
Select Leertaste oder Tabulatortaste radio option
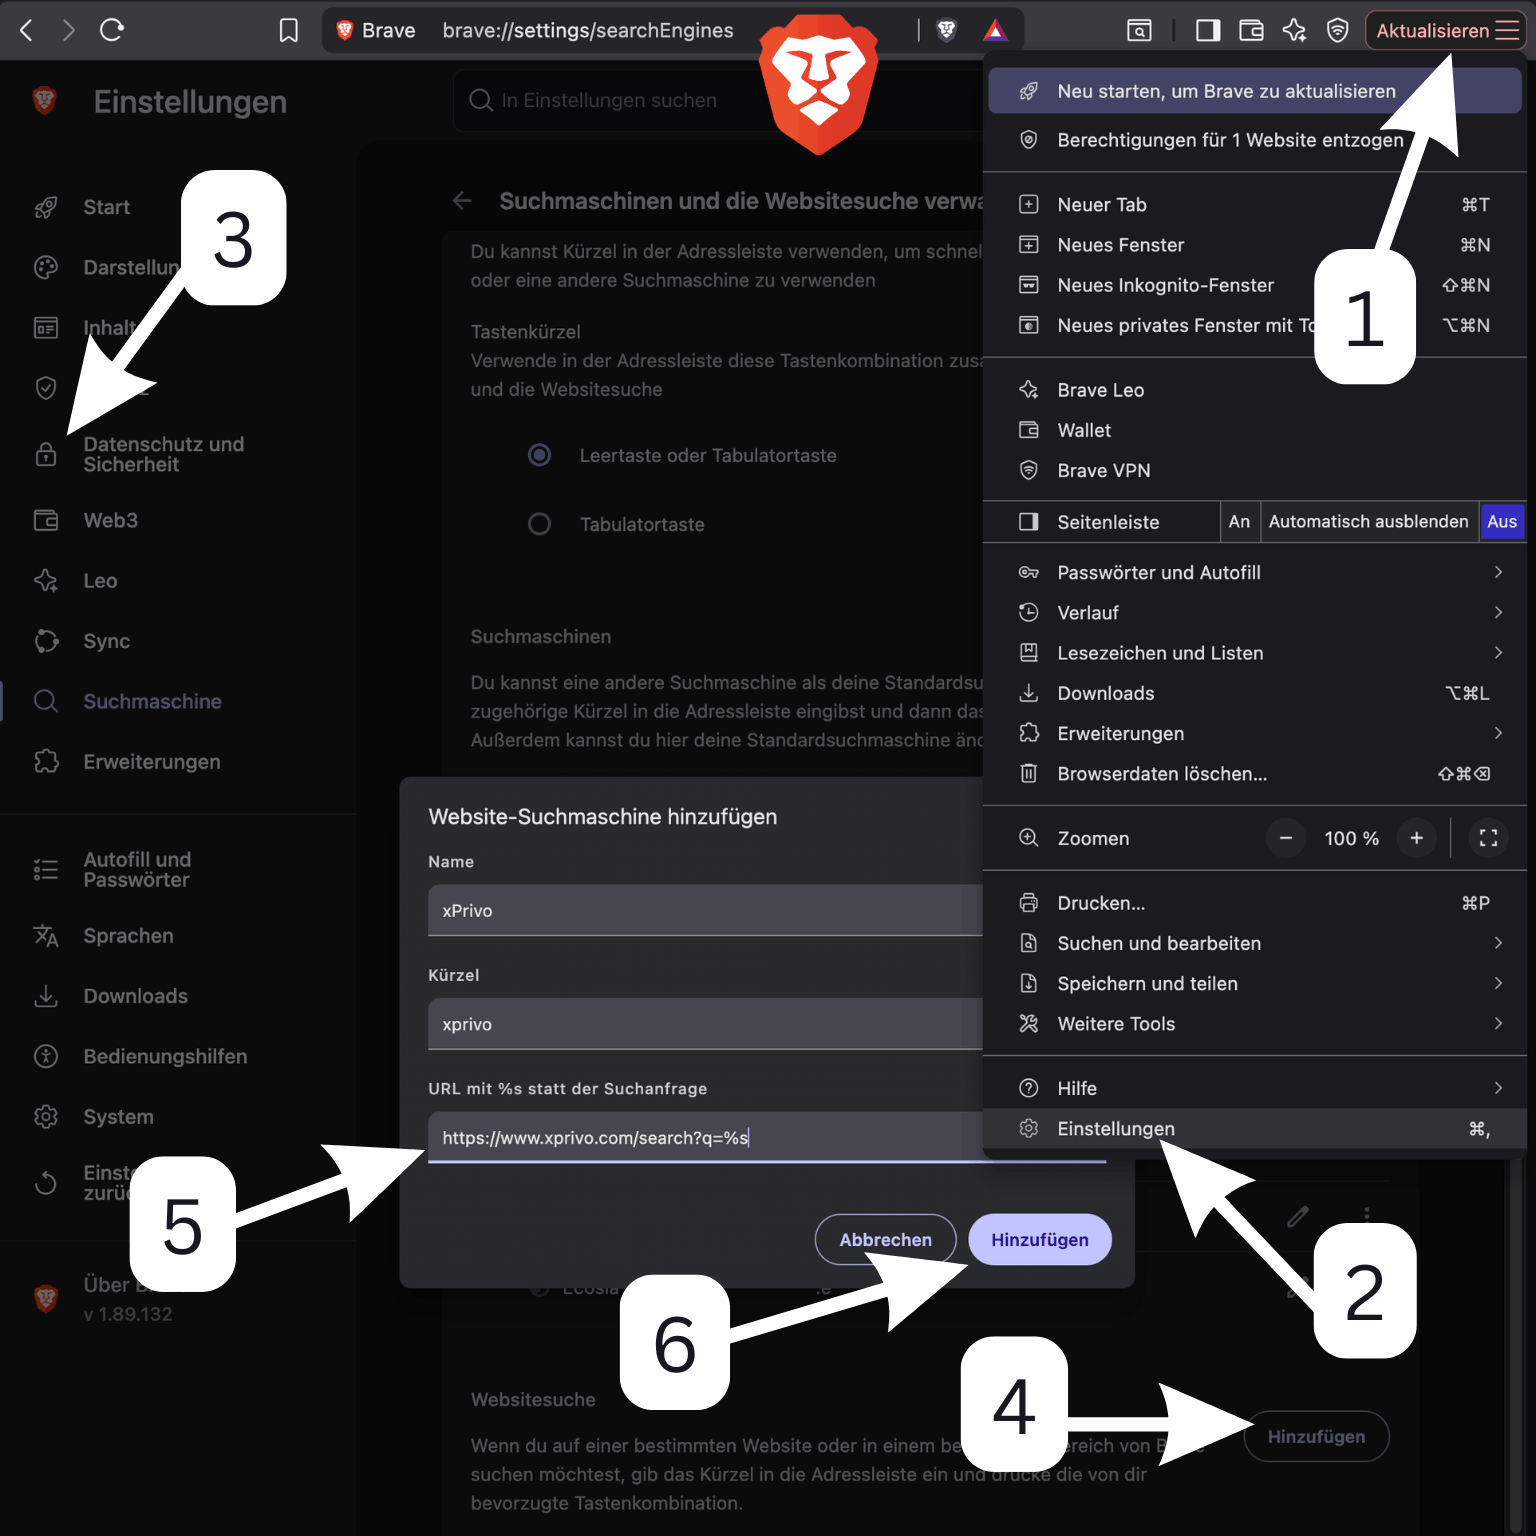point(539,455)
